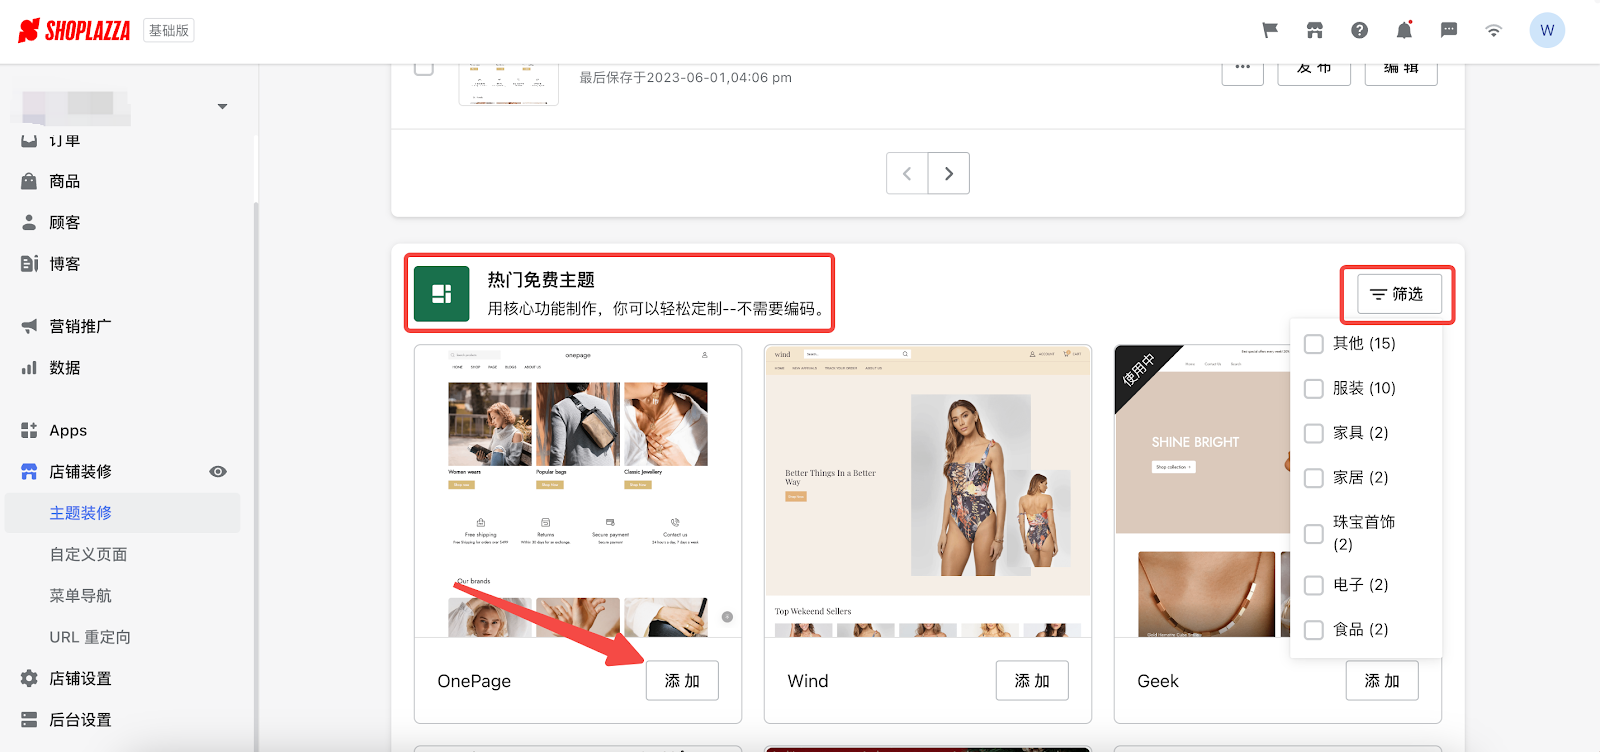This screenshot has width=1600, height=752.
Task: Open 顾客 in the sidebar
Action: coord(64,222)
